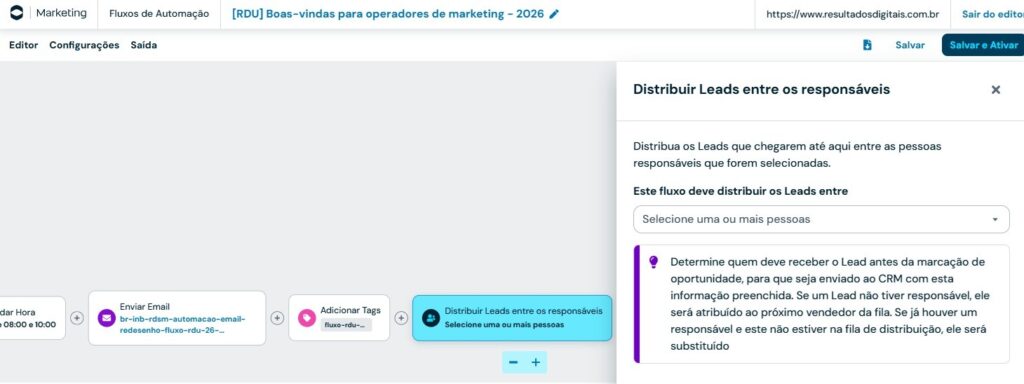Click the flow title Boas-vindas para operadores
This screenshot has height=384, width=1024.
[x=388, y=14]
